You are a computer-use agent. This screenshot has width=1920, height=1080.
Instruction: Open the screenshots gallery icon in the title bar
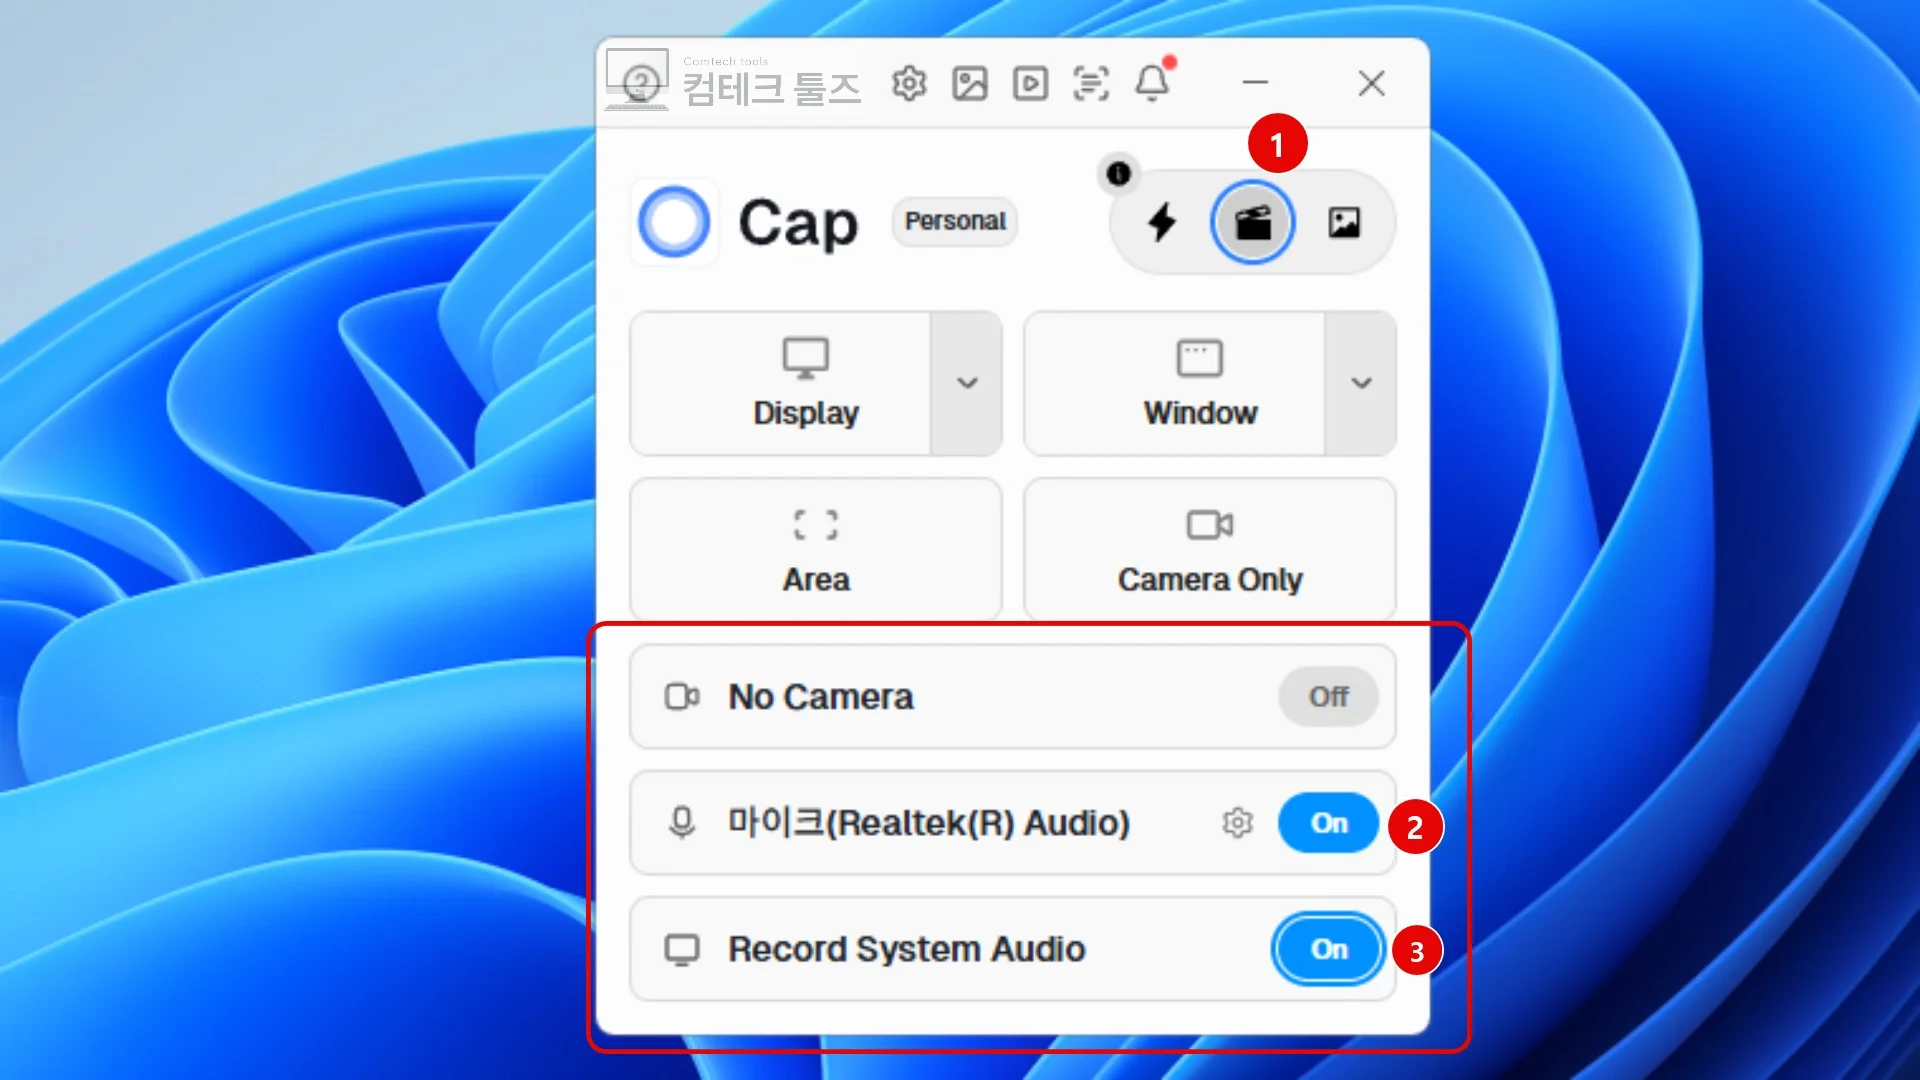coord(970,83)
